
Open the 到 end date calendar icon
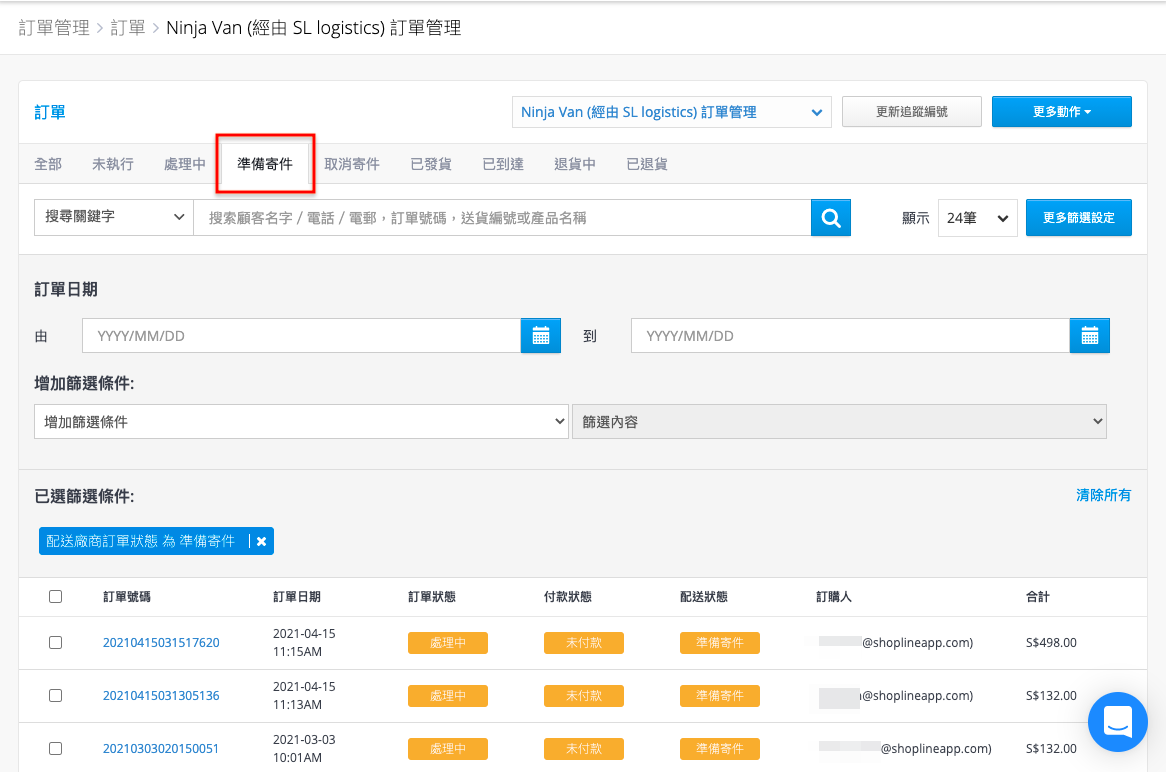coord(1089,335)
